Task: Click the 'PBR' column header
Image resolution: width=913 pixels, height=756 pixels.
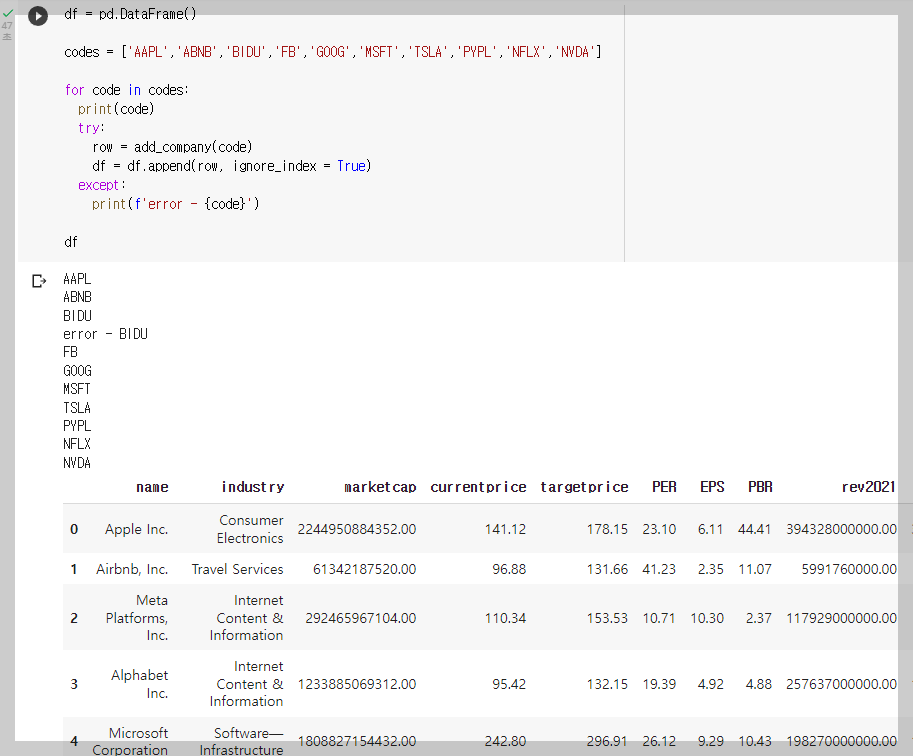Action: point(760,487)
